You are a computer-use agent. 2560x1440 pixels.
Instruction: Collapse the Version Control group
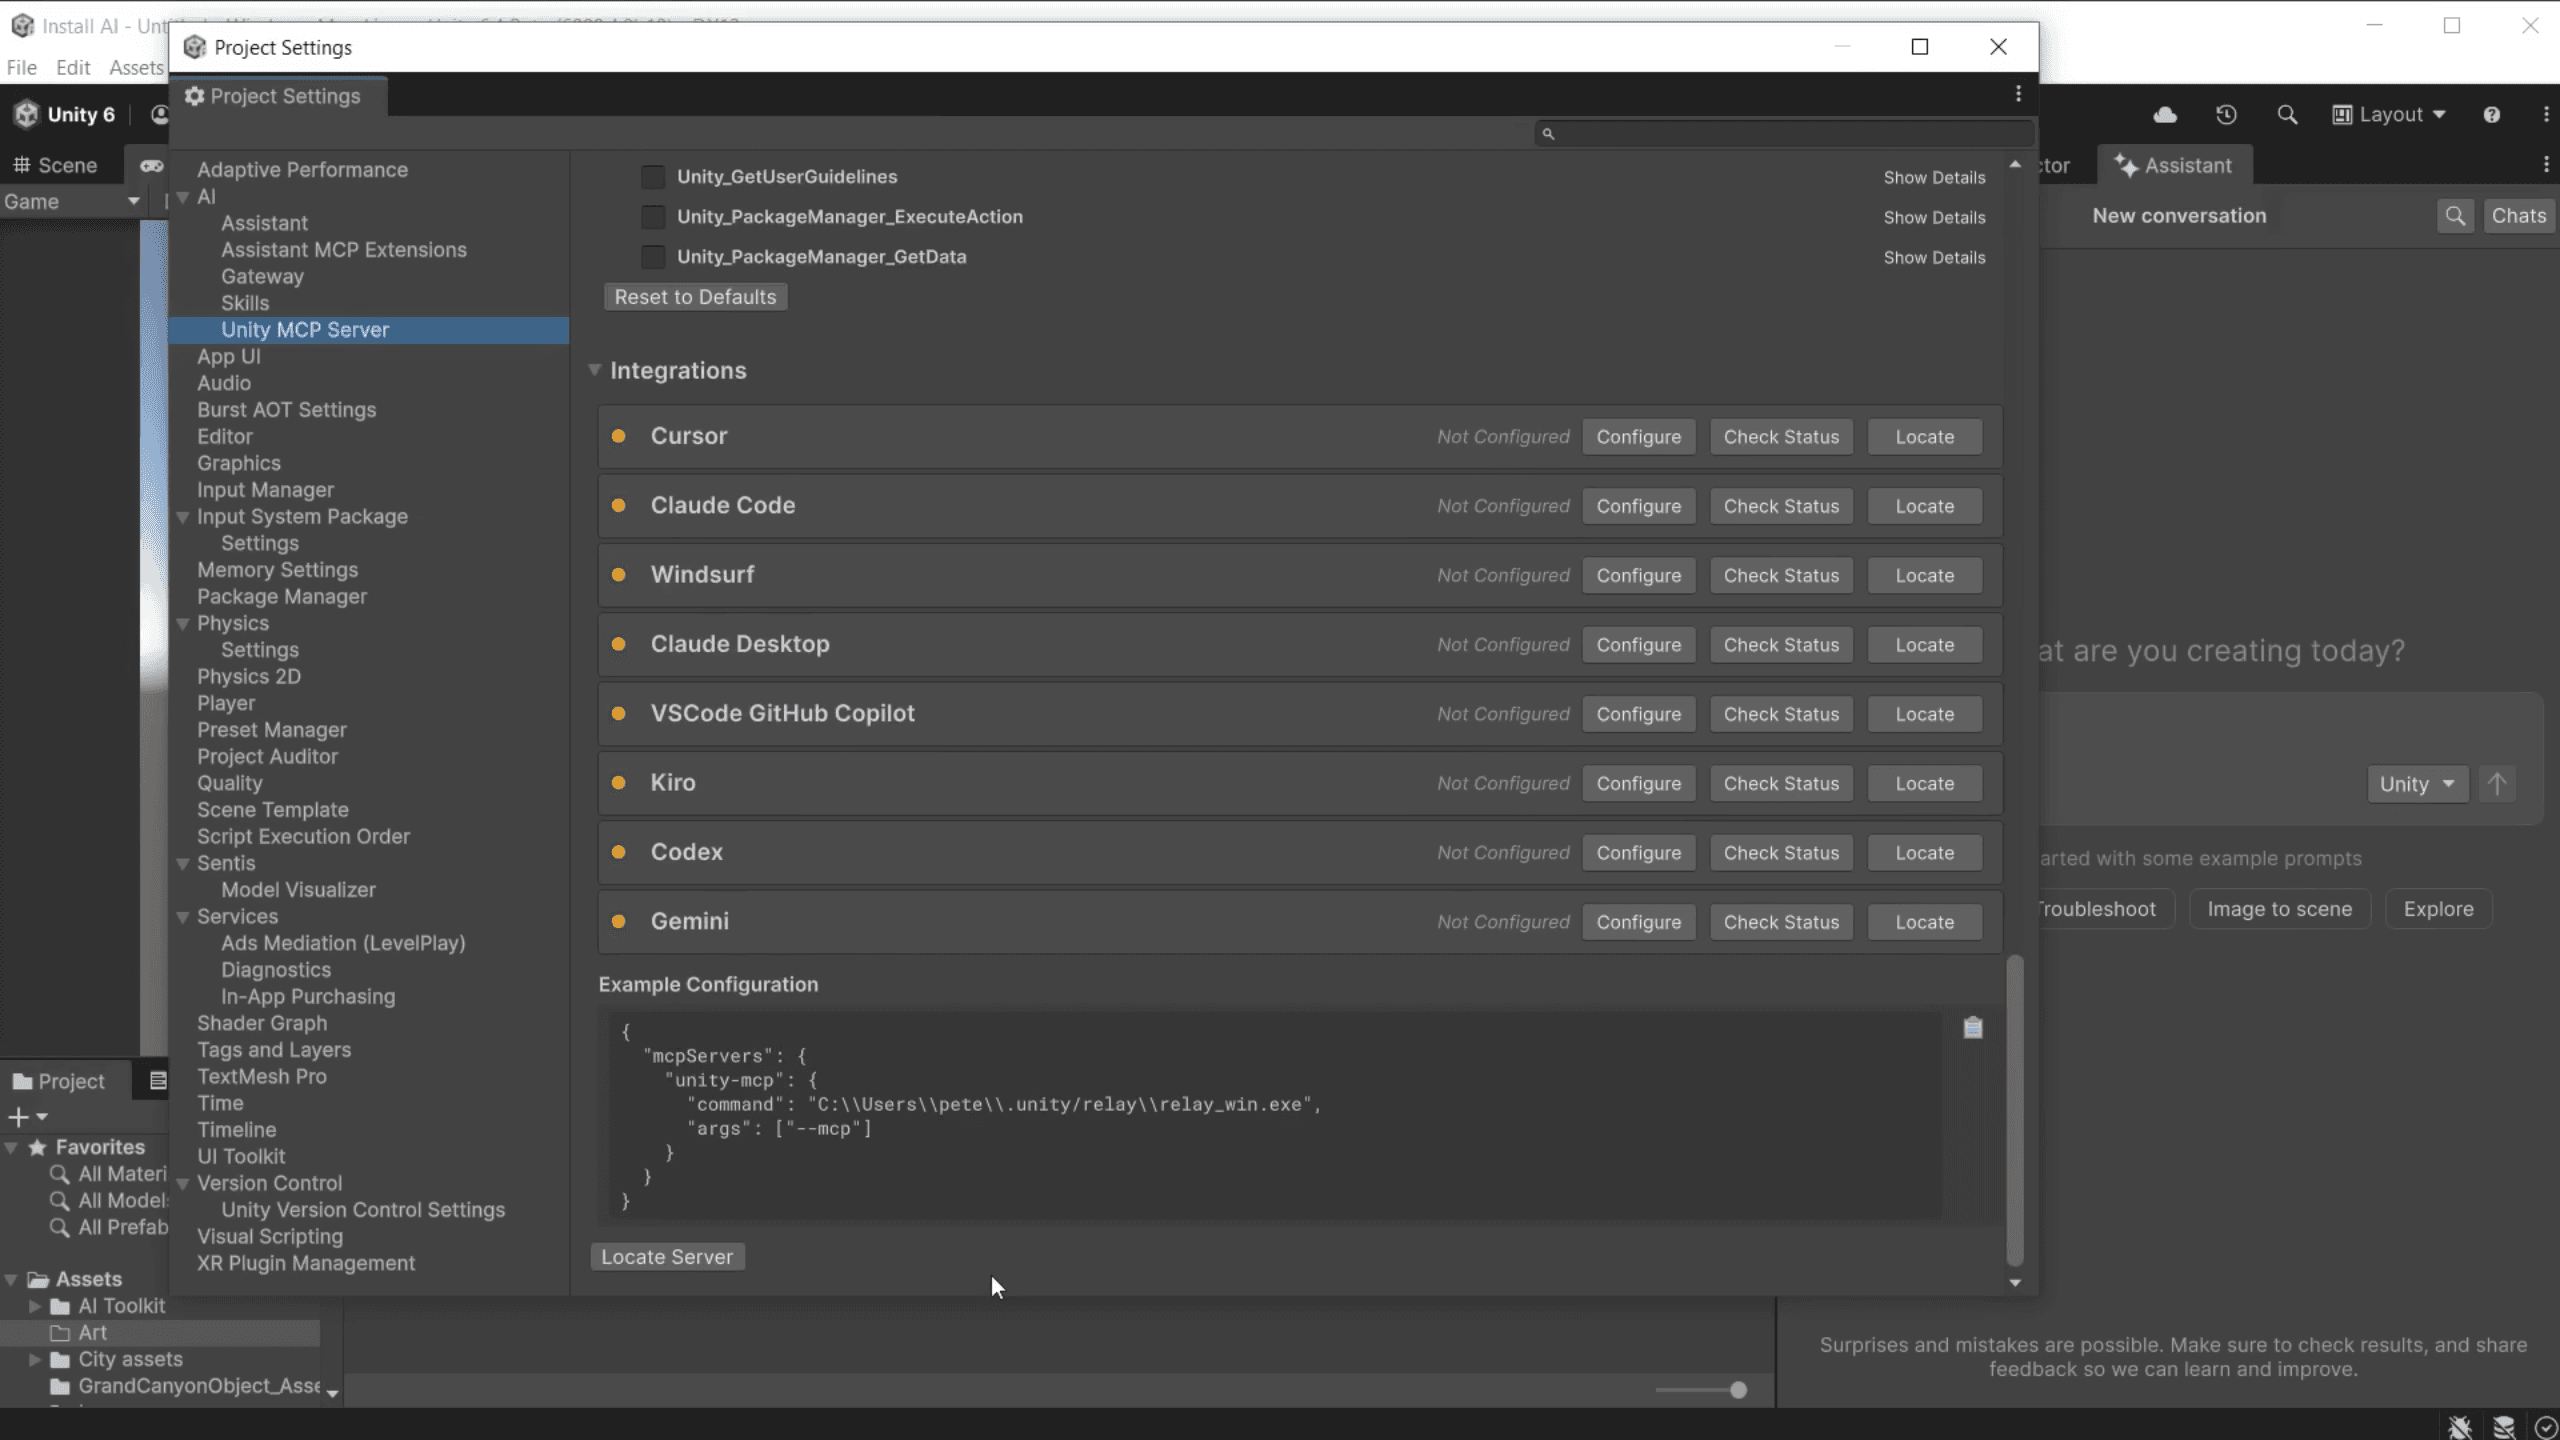click(x=183, y=1184)
